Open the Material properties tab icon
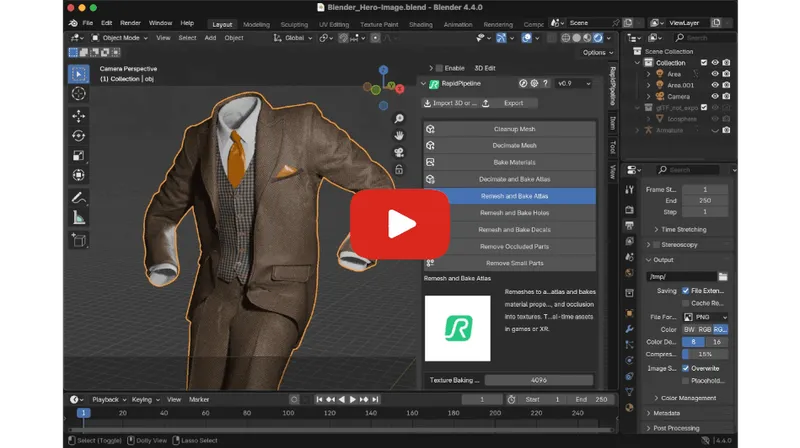Viewport: 800px width, 448px height. pos(629,408)
